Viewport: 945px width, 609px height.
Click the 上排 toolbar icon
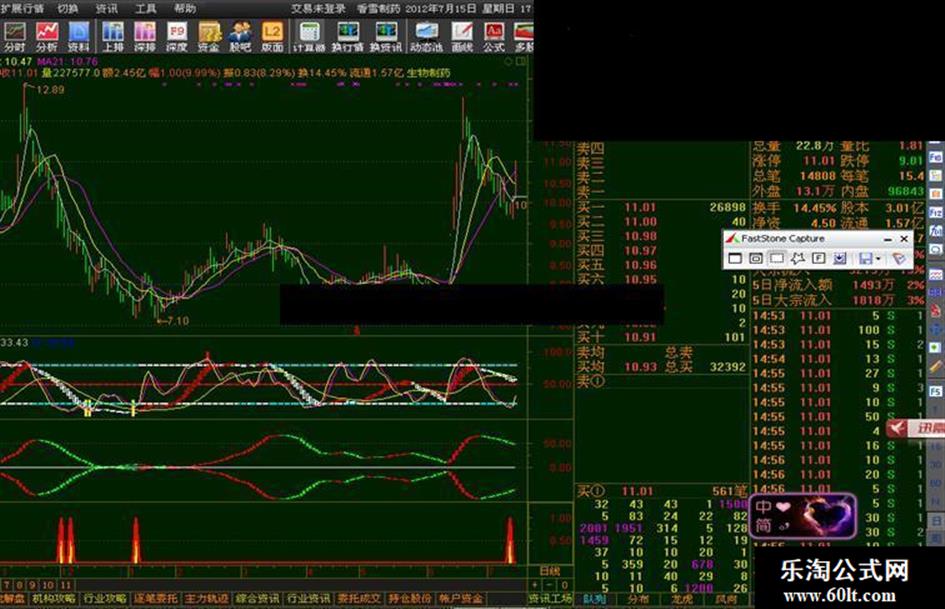(113, 36)
